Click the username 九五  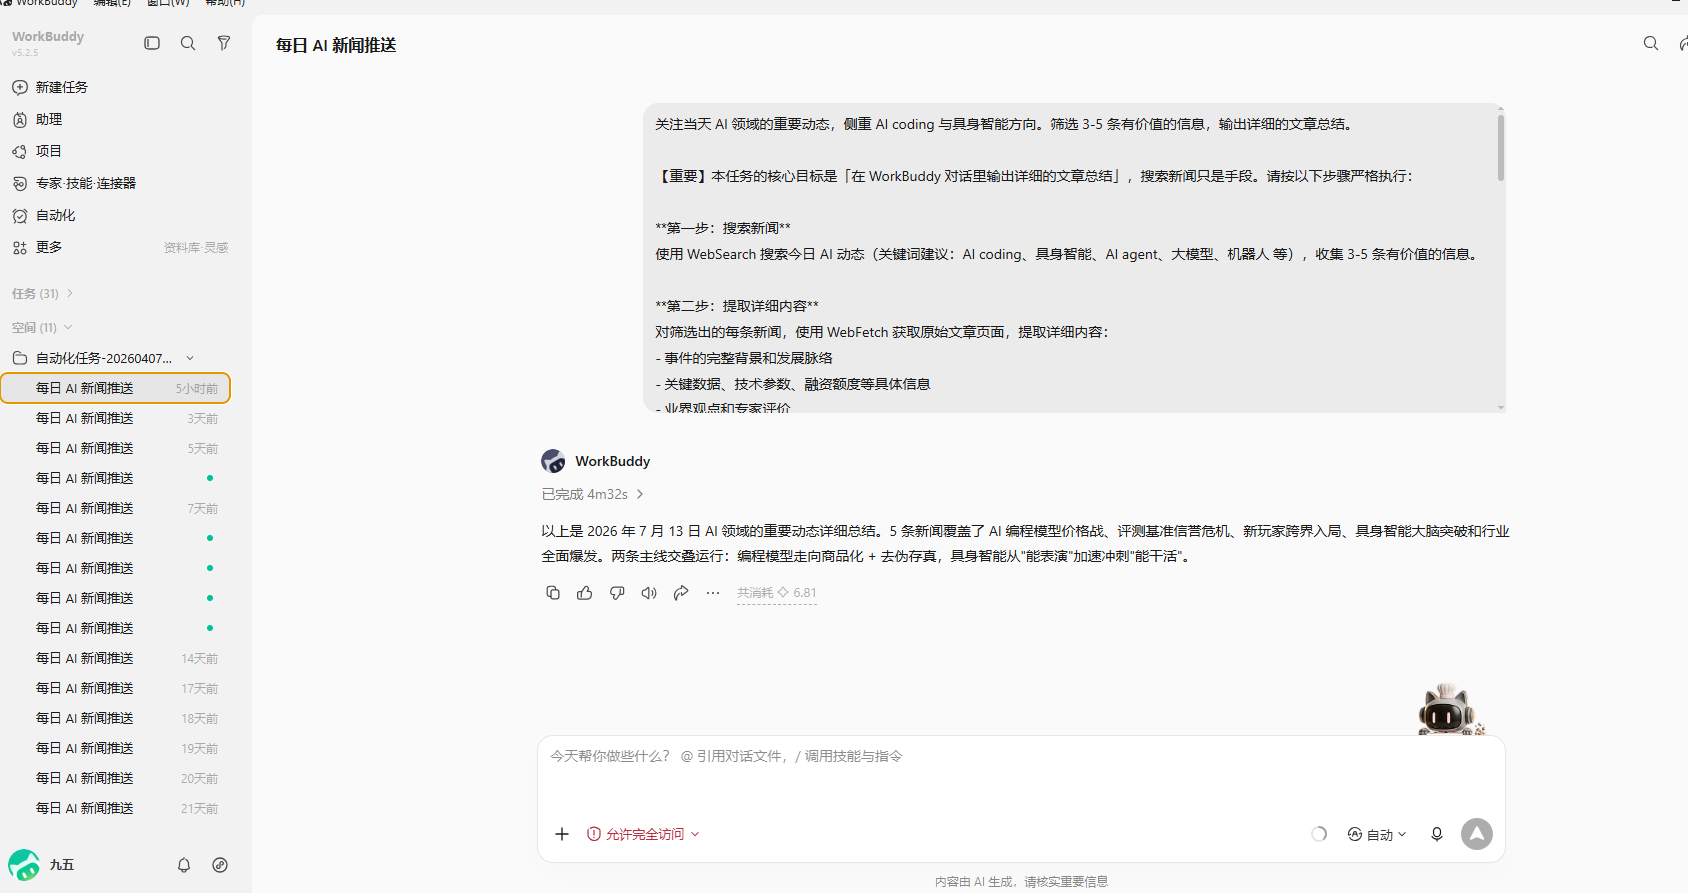[x=62, y=865]
